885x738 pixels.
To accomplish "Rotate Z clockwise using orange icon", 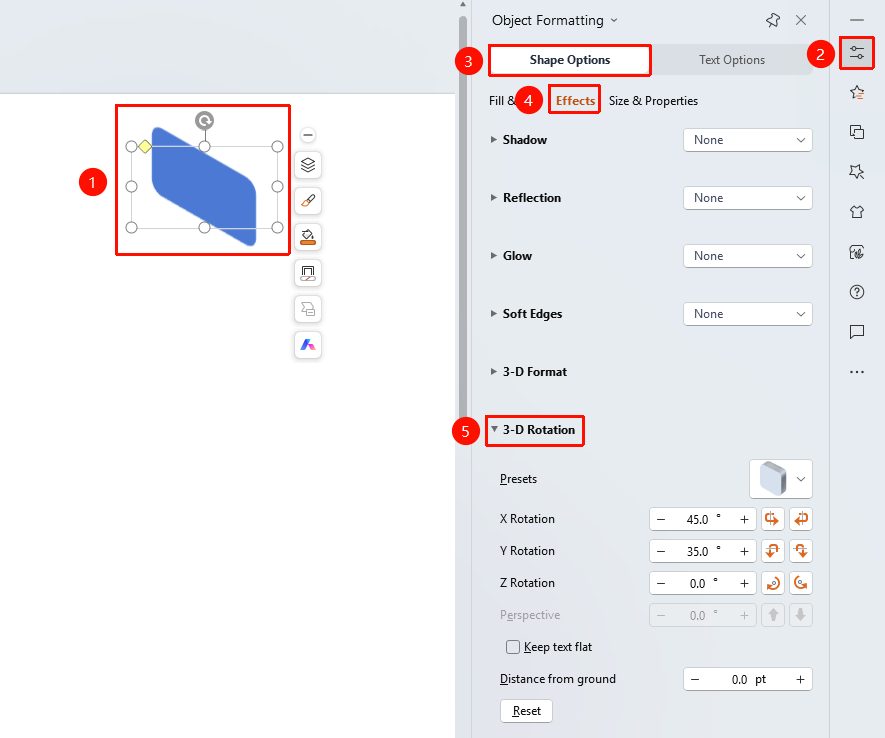I will point(772,583).
